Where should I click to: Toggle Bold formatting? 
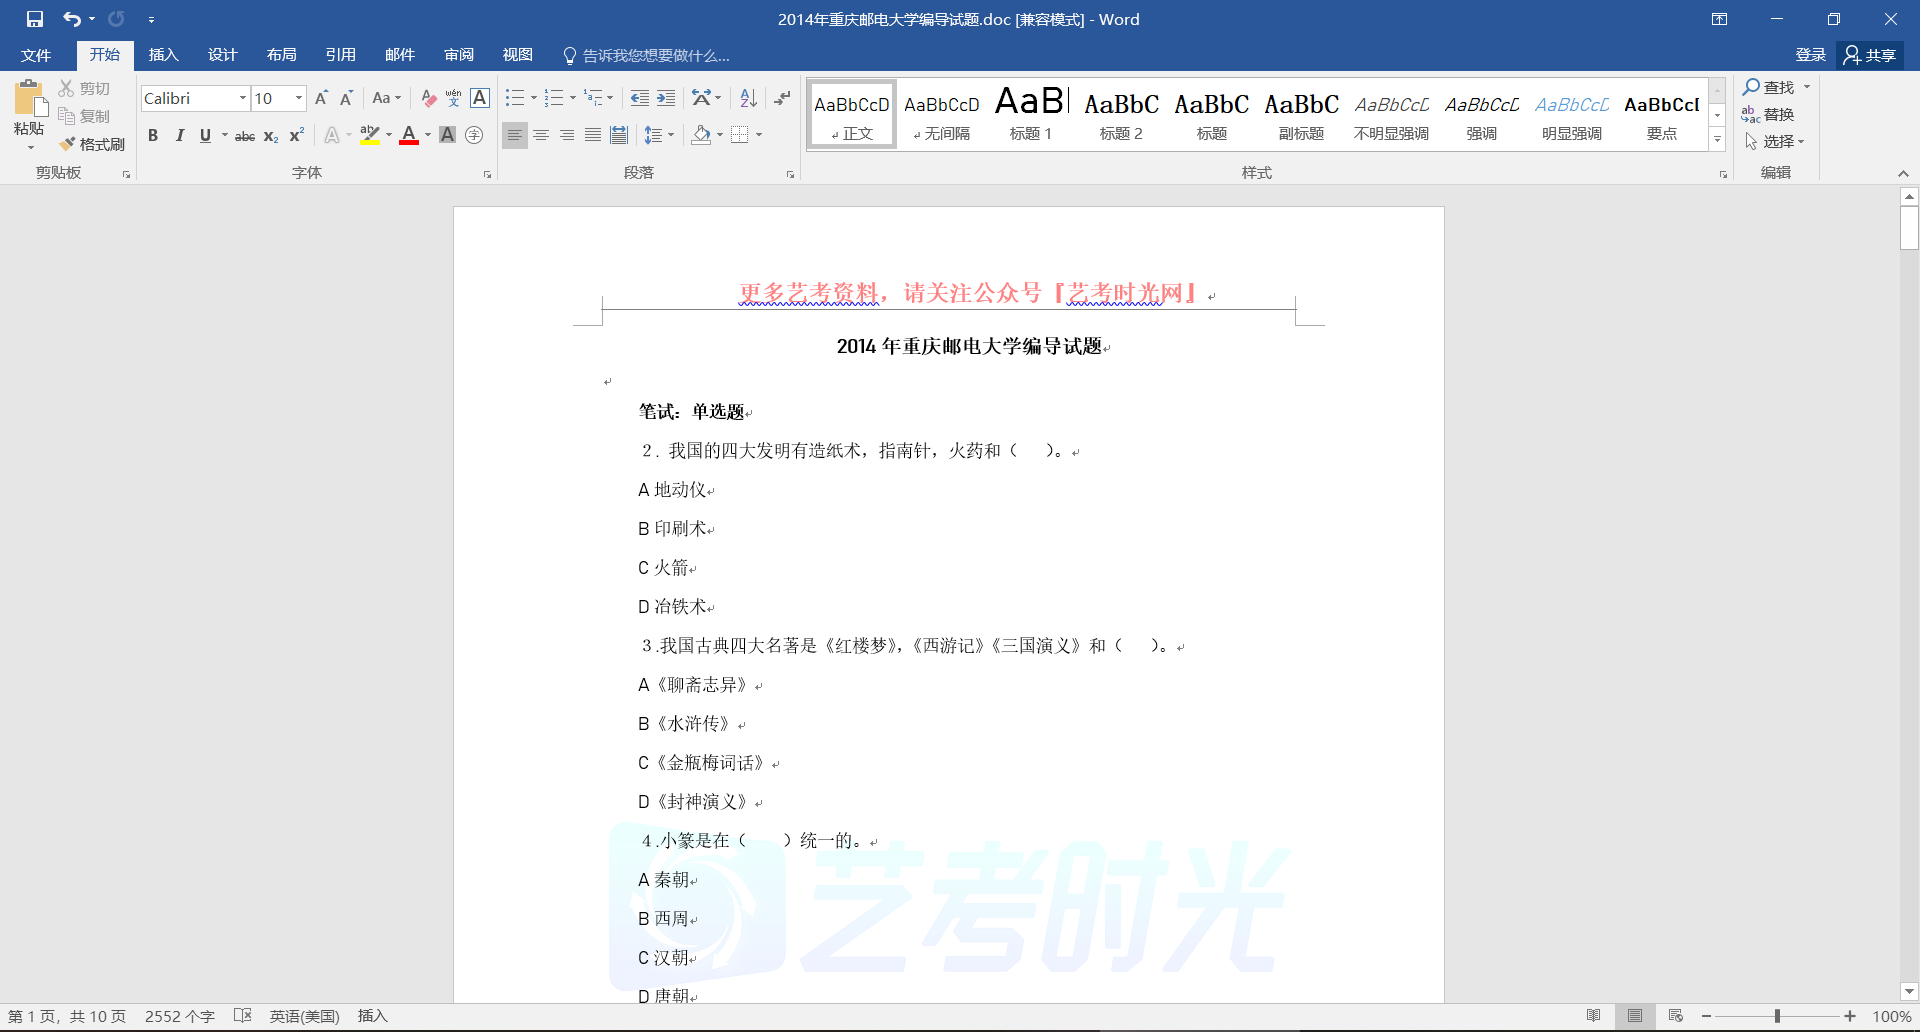pyautogui.click(x=153, y=135)
